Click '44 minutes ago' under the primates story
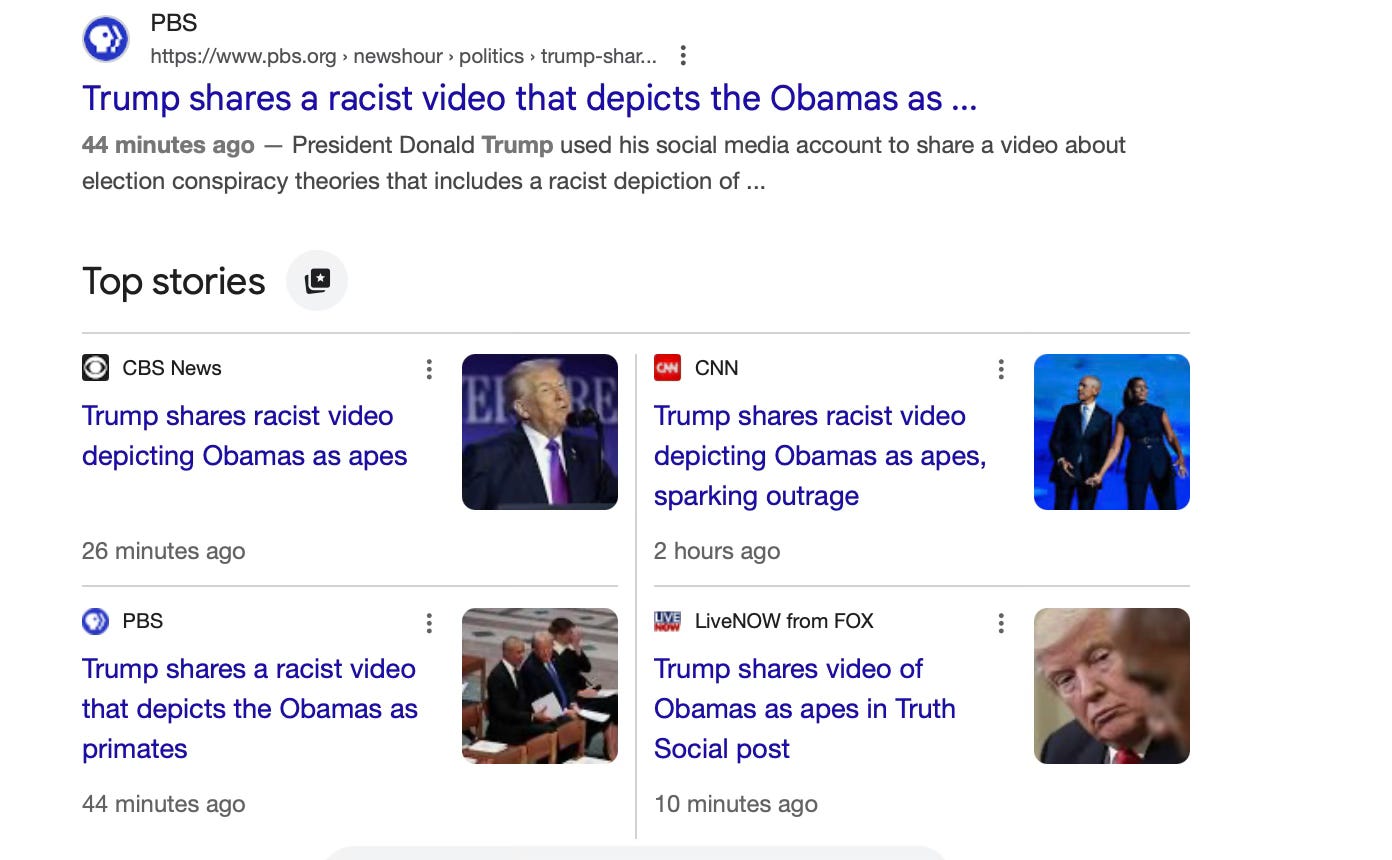Viewport: 1392px width, 860px height. pos(164,804)
